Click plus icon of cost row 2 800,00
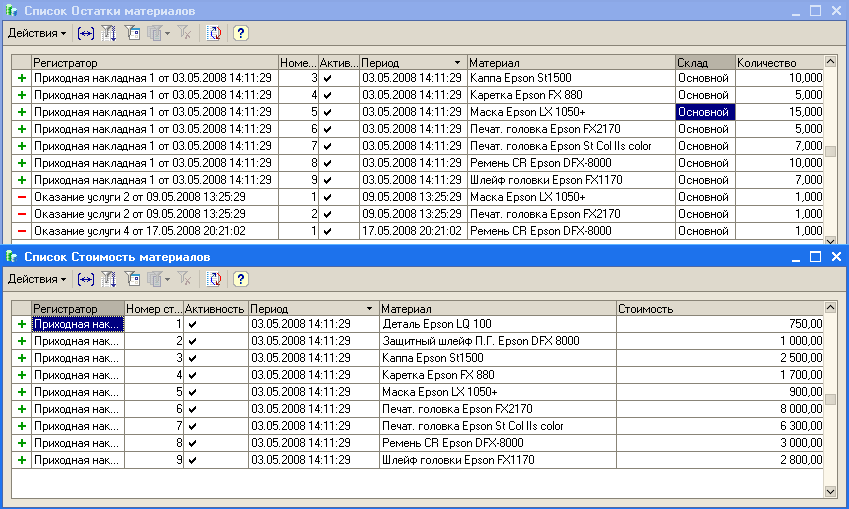The image size is (849, 509). (x=22, y=460)
